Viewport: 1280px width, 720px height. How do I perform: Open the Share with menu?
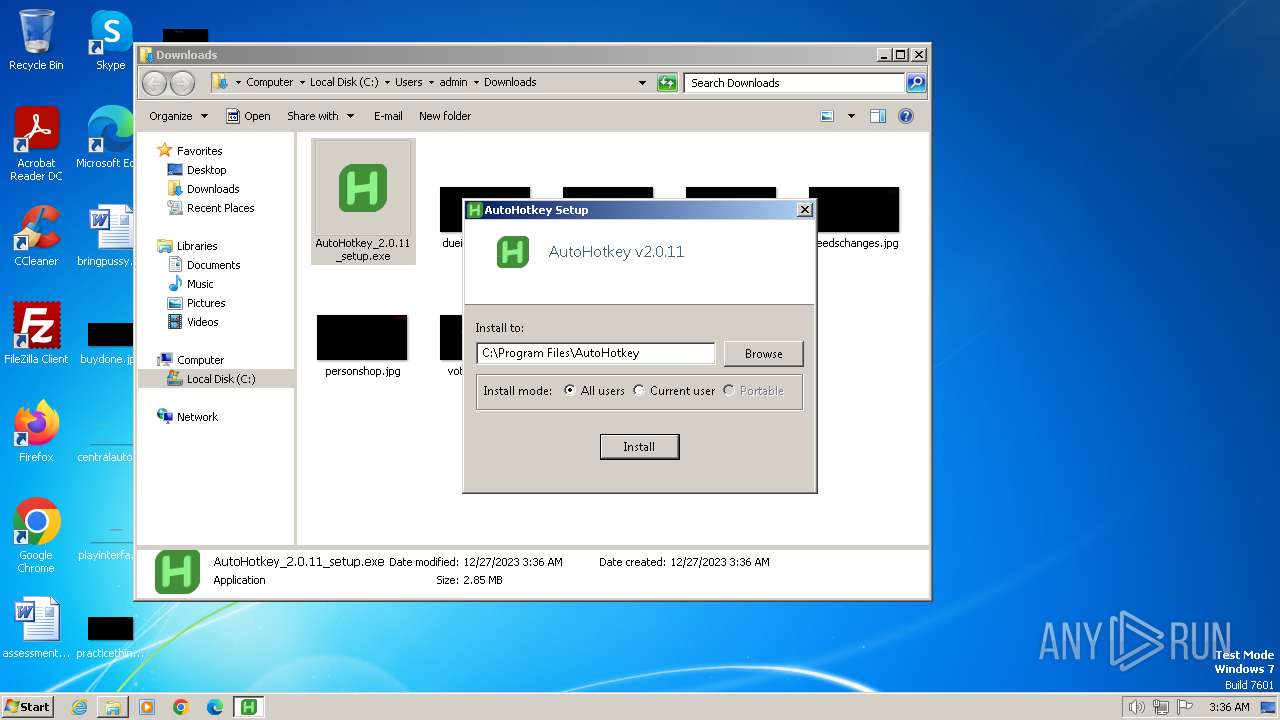coord(320,116)
